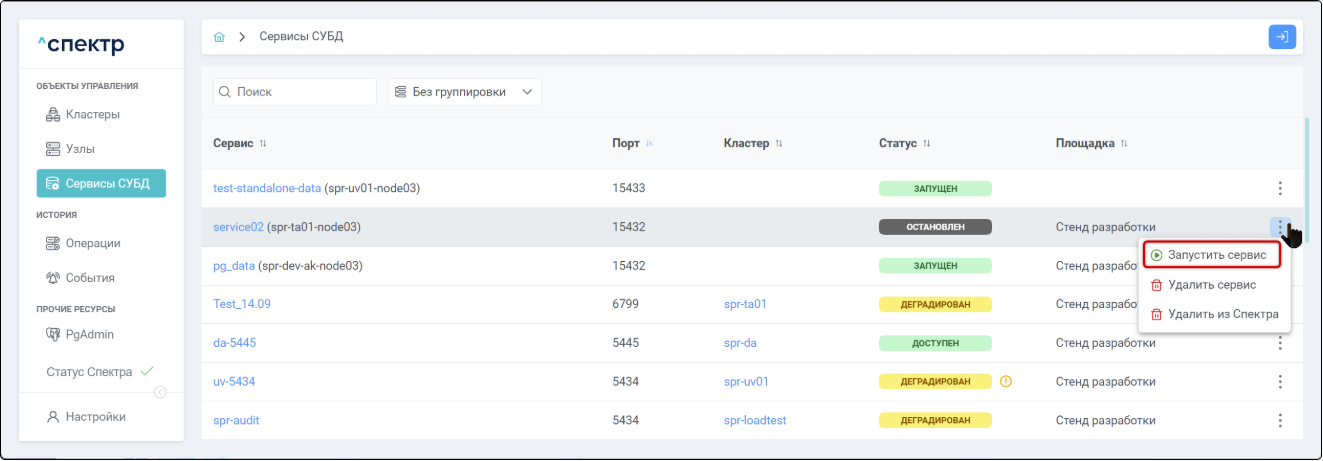Sort table by Сервис column
Screen dimensions: 1323x461
[x=263, y=144]
